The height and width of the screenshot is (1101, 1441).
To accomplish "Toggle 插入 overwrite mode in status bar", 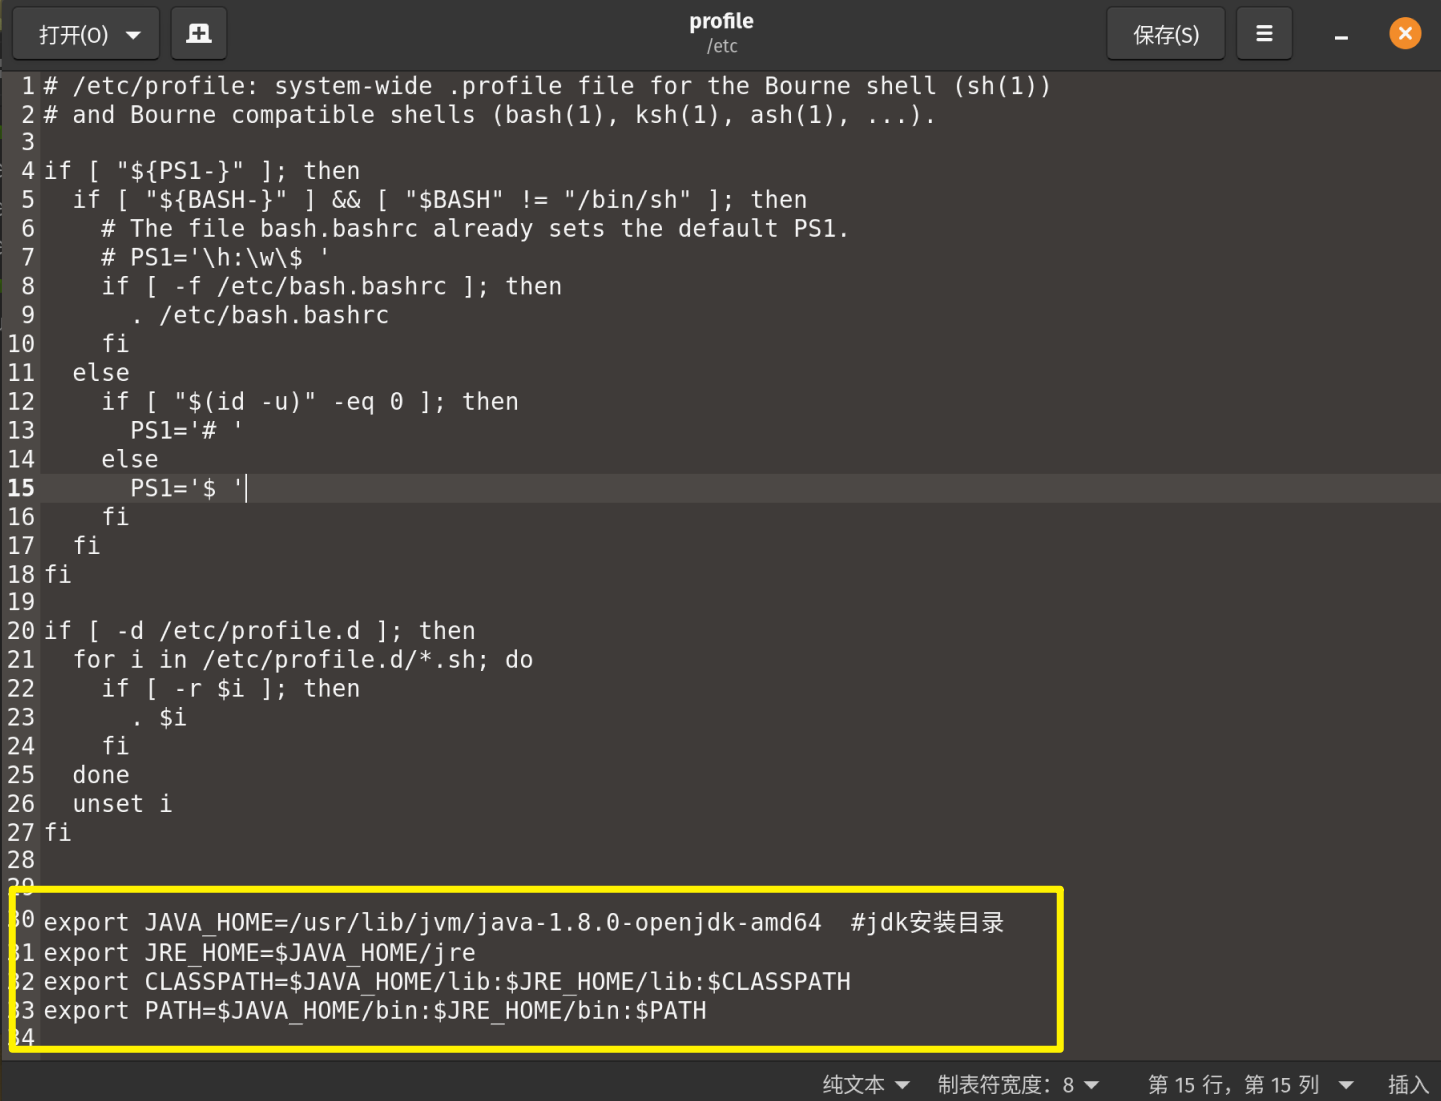I will [x=1407, y=1084].
